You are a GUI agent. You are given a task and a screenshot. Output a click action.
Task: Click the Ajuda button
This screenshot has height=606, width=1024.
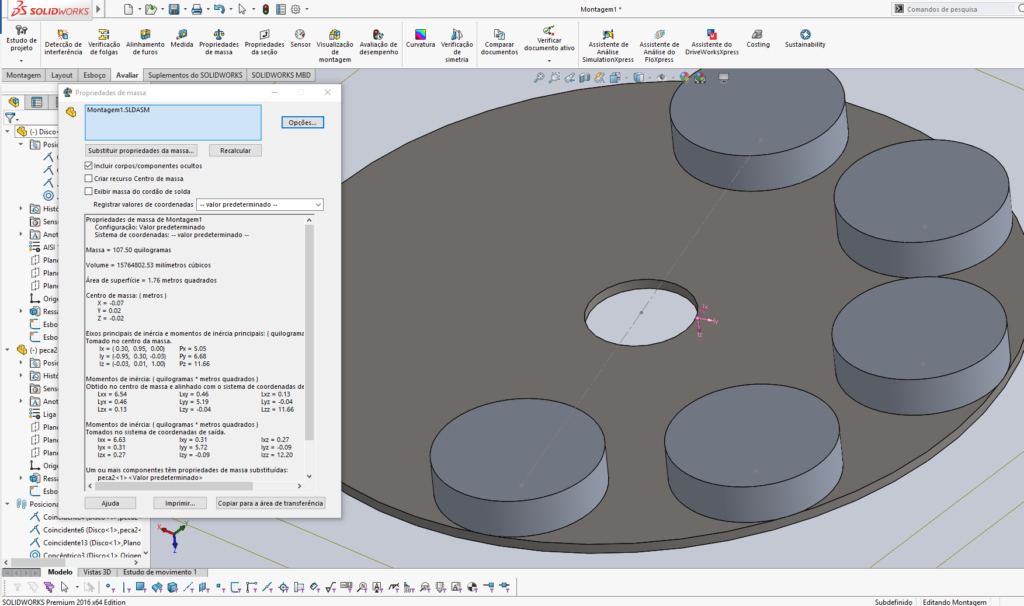tap(110, 503)
